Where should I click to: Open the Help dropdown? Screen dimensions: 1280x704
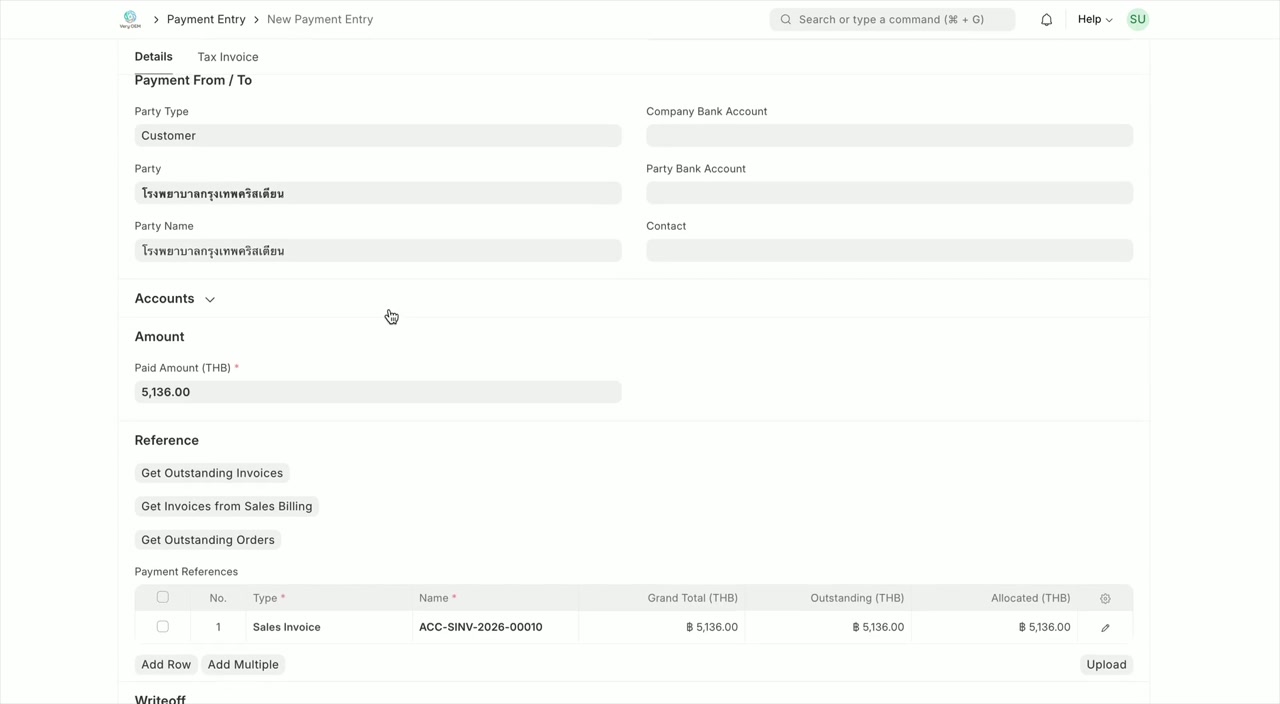pyautogui.click(x=1093, y=19)
